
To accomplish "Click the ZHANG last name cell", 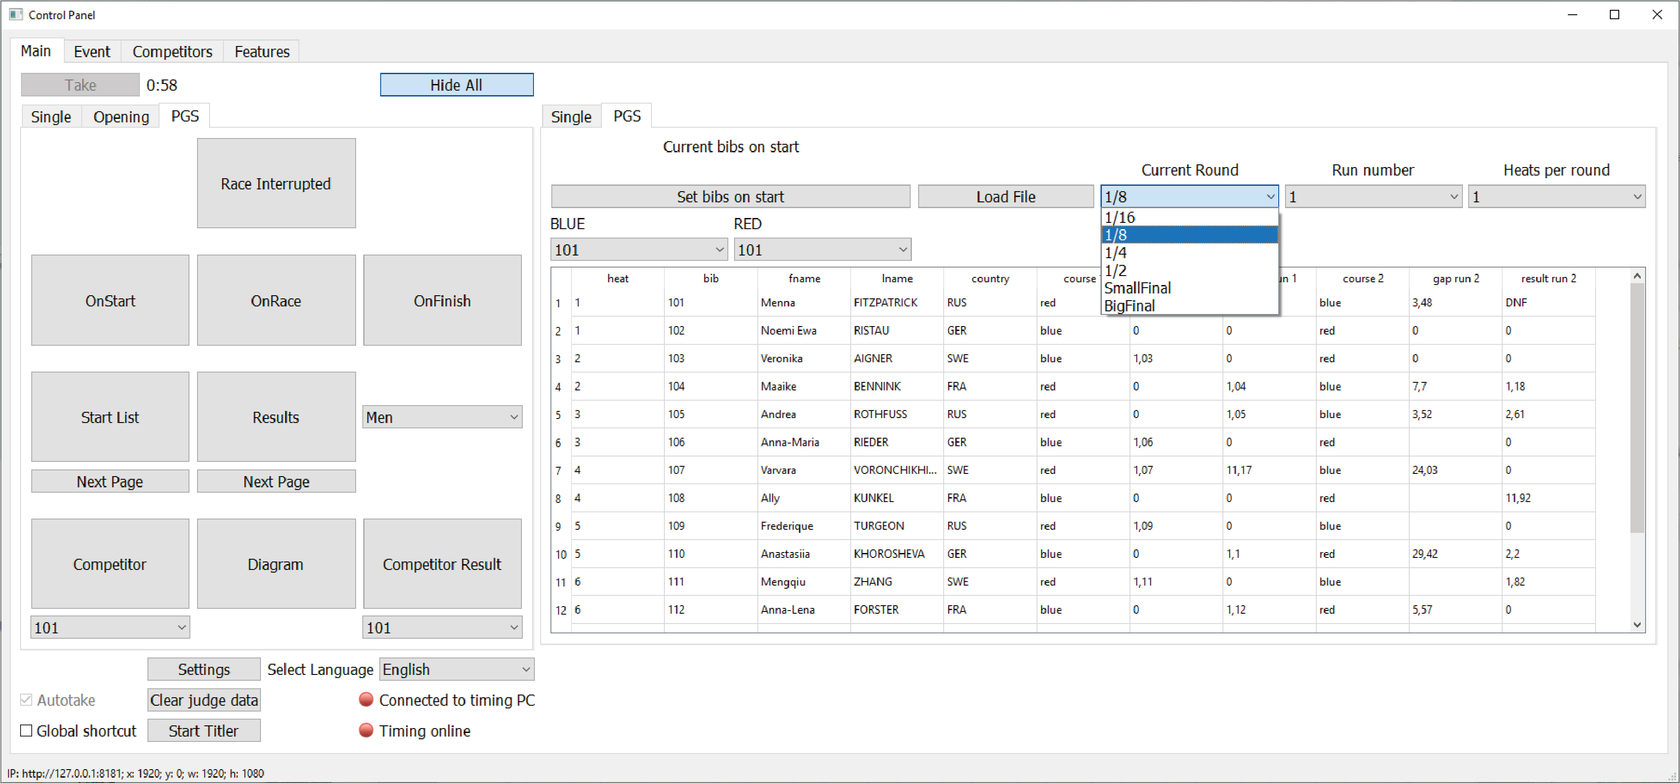I will (x=897, y=582).
